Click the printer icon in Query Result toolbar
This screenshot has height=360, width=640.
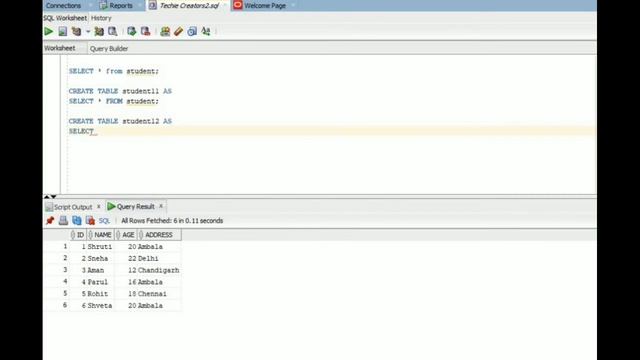point(63,221)
